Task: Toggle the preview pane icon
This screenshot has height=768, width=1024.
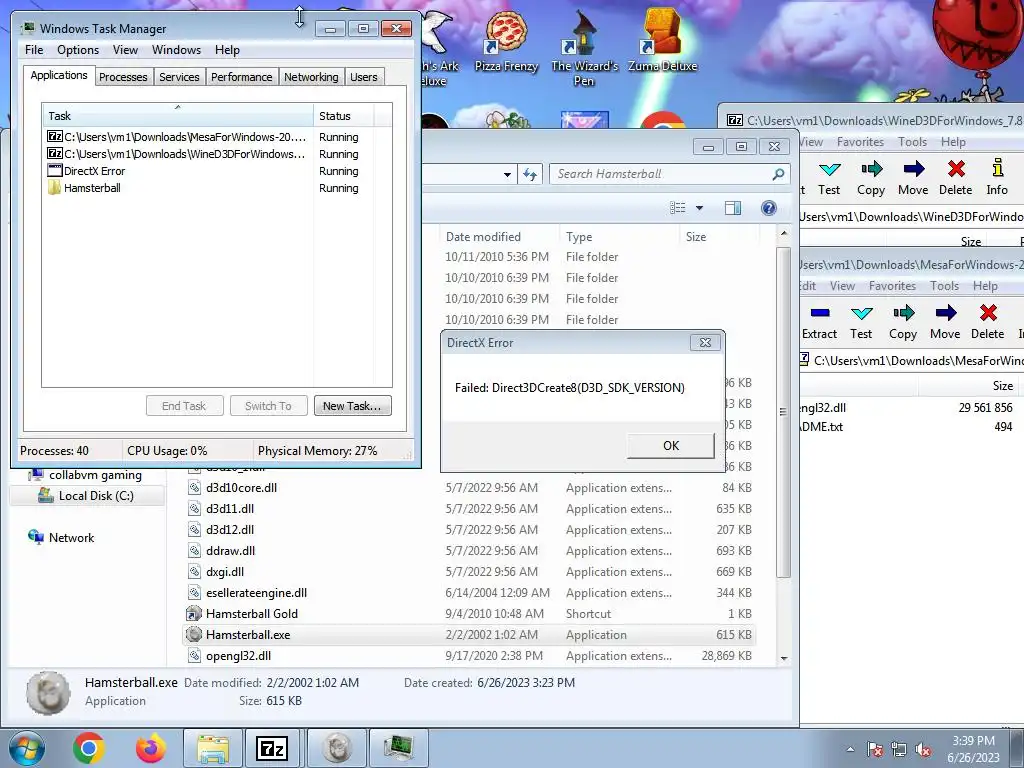Action: tap(733, 208)
